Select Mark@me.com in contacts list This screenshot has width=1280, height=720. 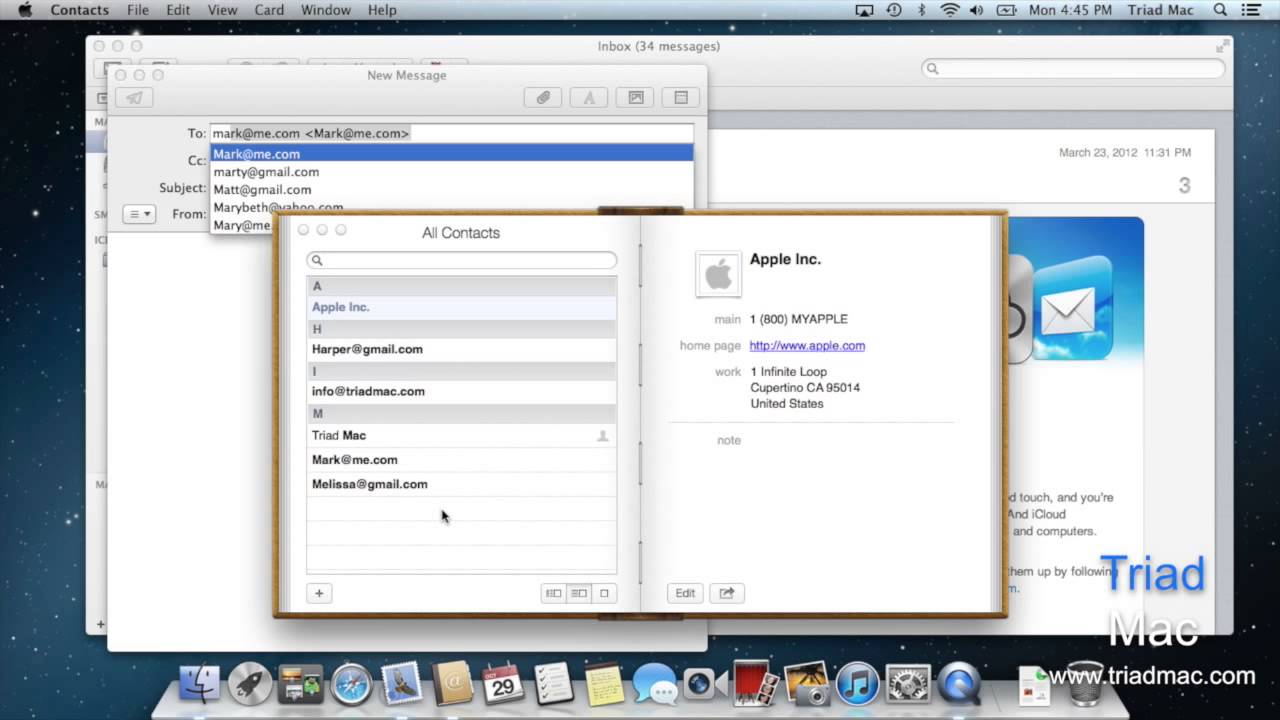coord(461,460)
